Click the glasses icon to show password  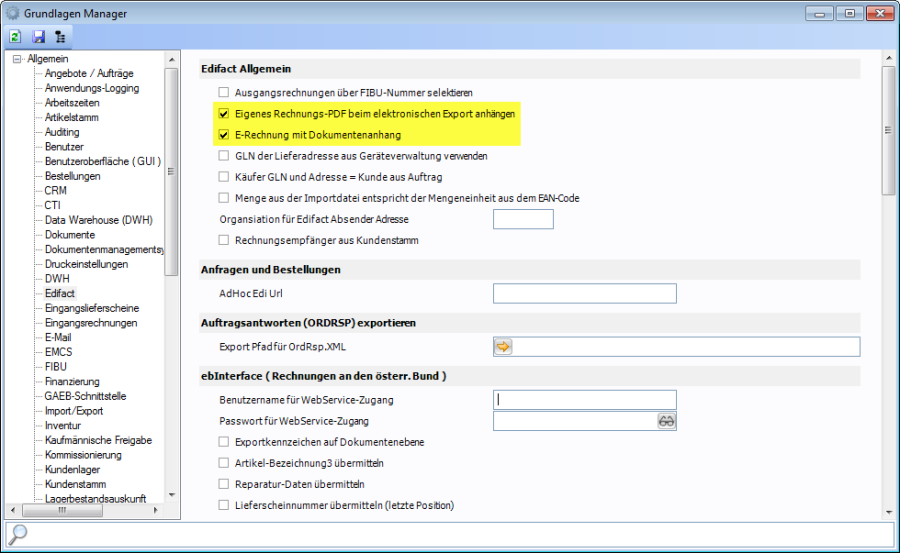[x=666, y=421]
